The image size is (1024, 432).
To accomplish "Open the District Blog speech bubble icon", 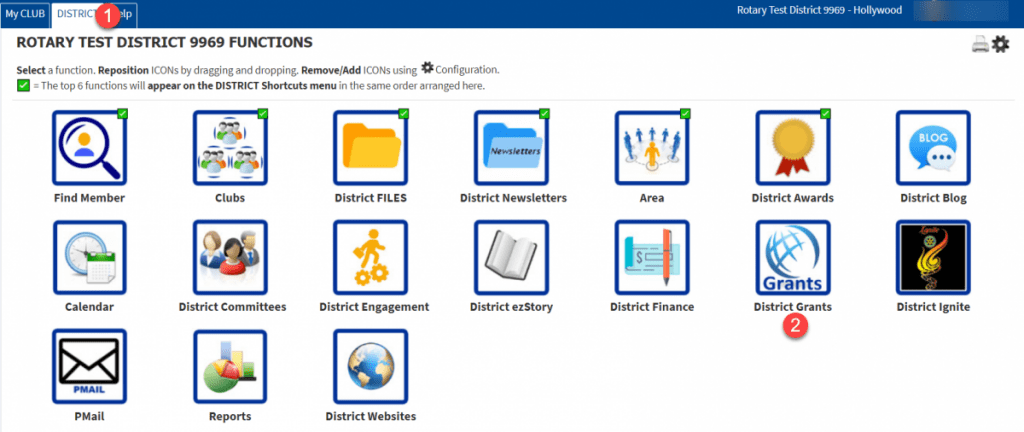I will tap(933, 147).
